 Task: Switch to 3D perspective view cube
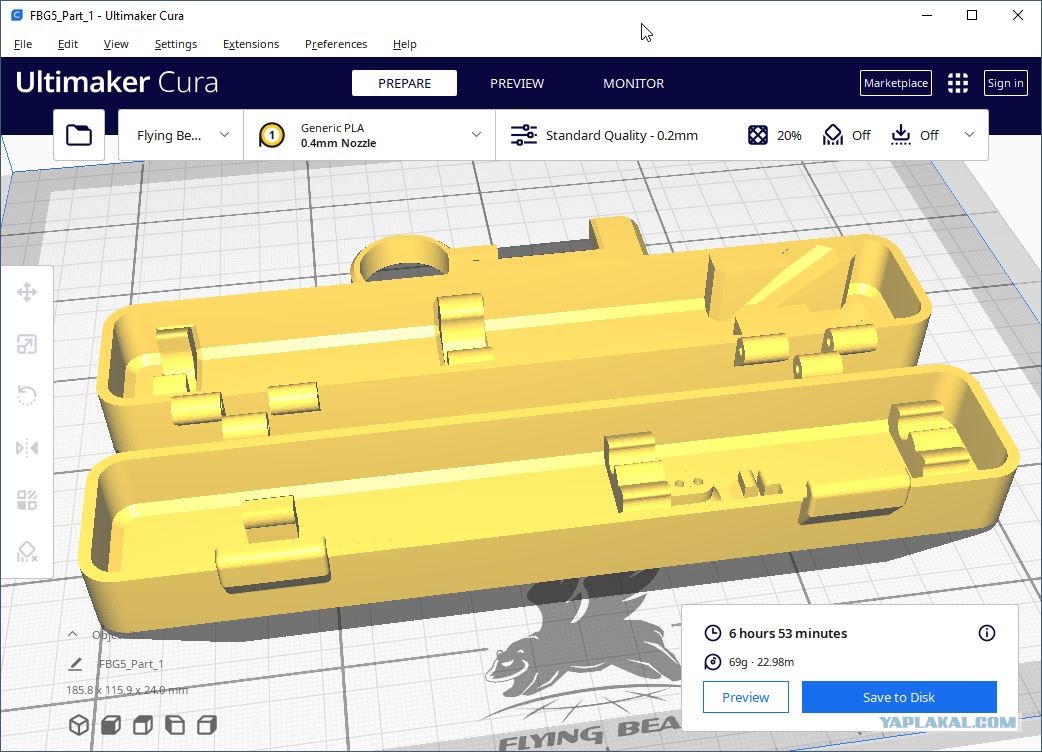79,725
